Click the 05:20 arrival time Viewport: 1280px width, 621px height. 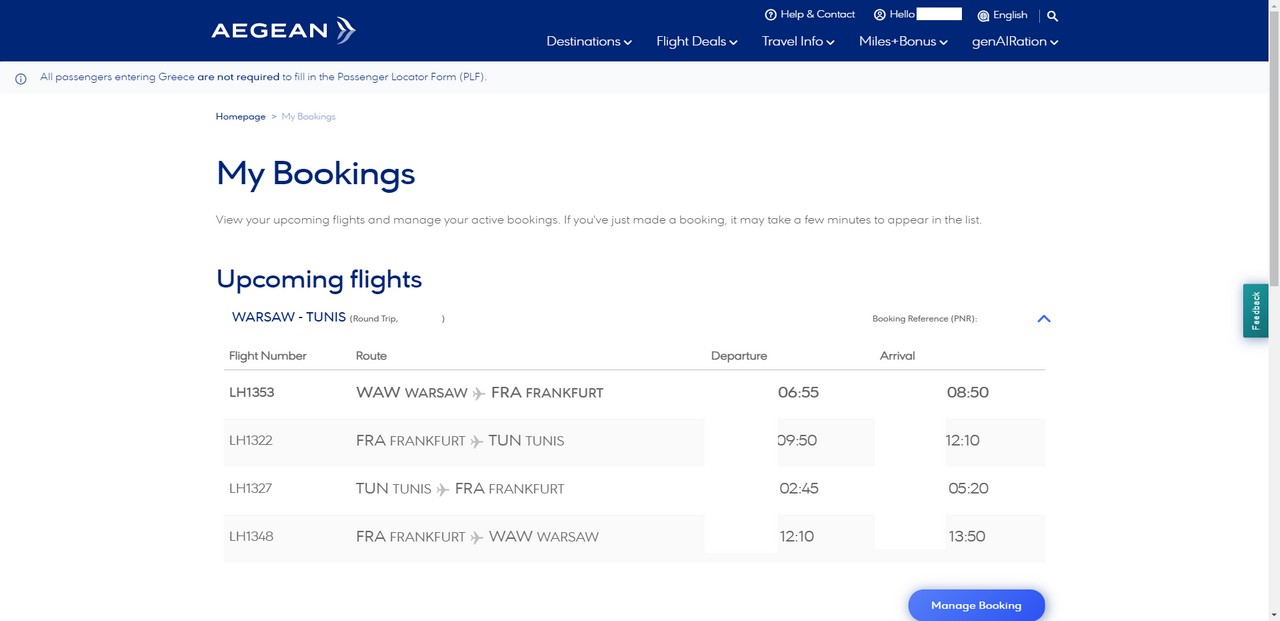(968, 489)
